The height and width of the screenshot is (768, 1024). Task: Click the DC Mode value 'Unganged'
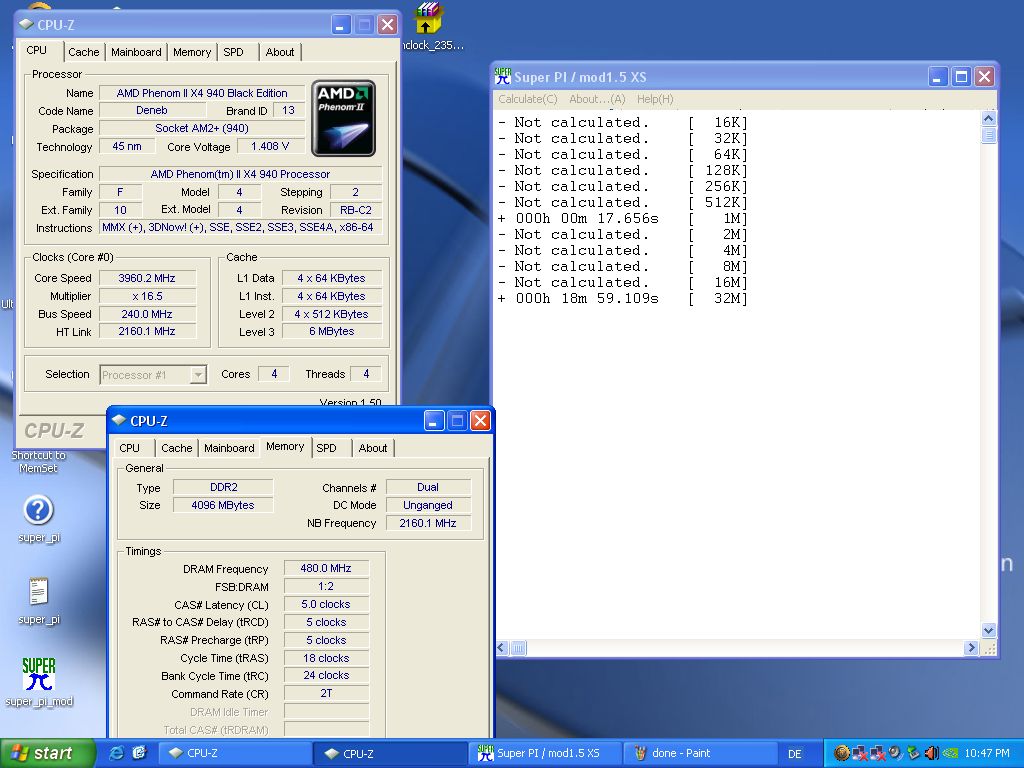coord(428,505)
